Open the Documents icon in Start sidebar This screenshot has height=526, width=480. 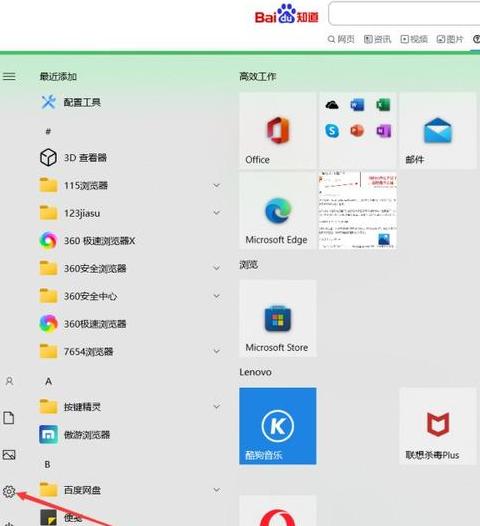[x=9, y=418]
